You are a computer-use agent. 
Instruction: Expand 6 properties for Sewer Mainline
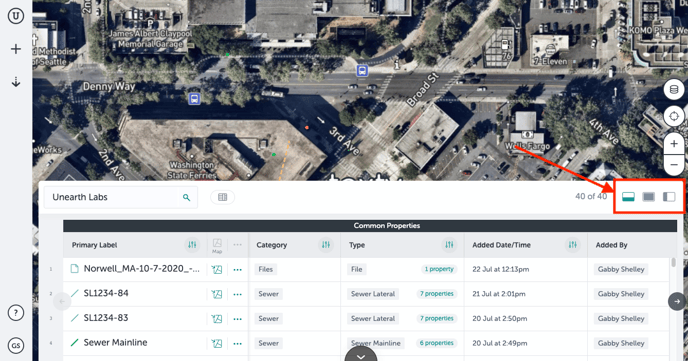[x=437, y=343]
